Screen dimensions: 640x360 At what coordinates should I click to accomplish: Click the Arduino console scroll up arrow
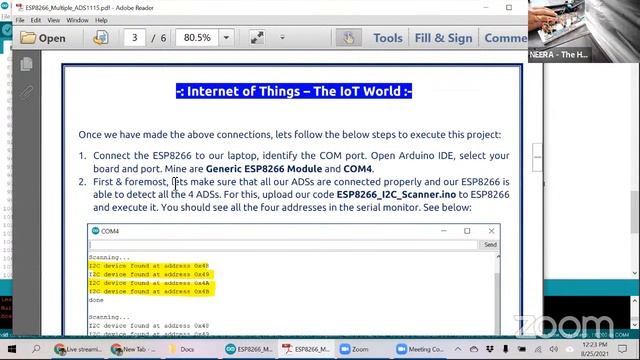pyautogui.click(x=635, y=301)
